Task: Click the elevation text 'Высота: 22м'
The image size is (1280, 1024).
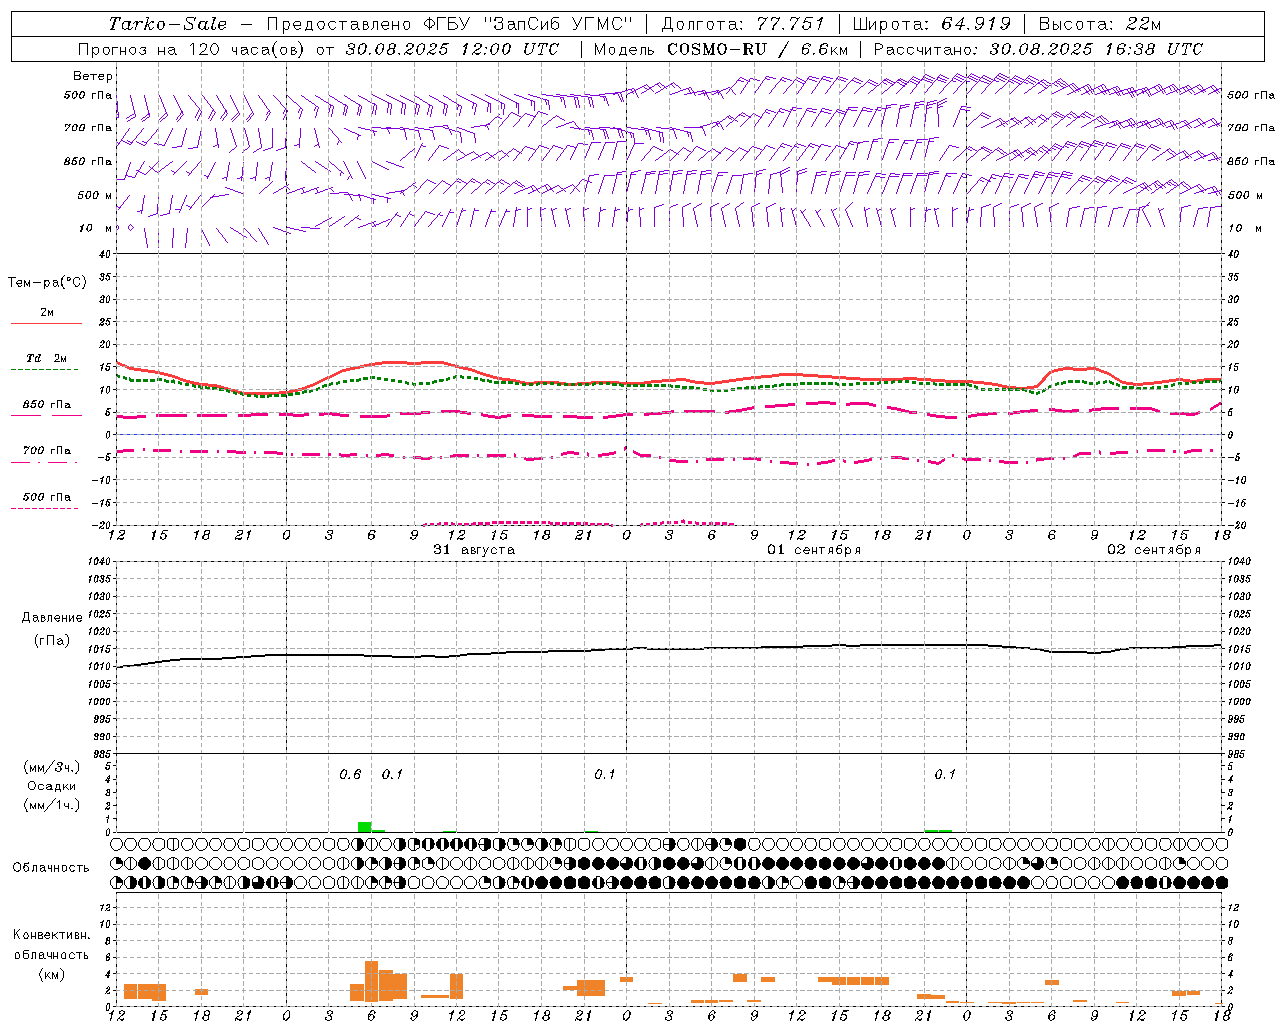Action: (1100, 24)
